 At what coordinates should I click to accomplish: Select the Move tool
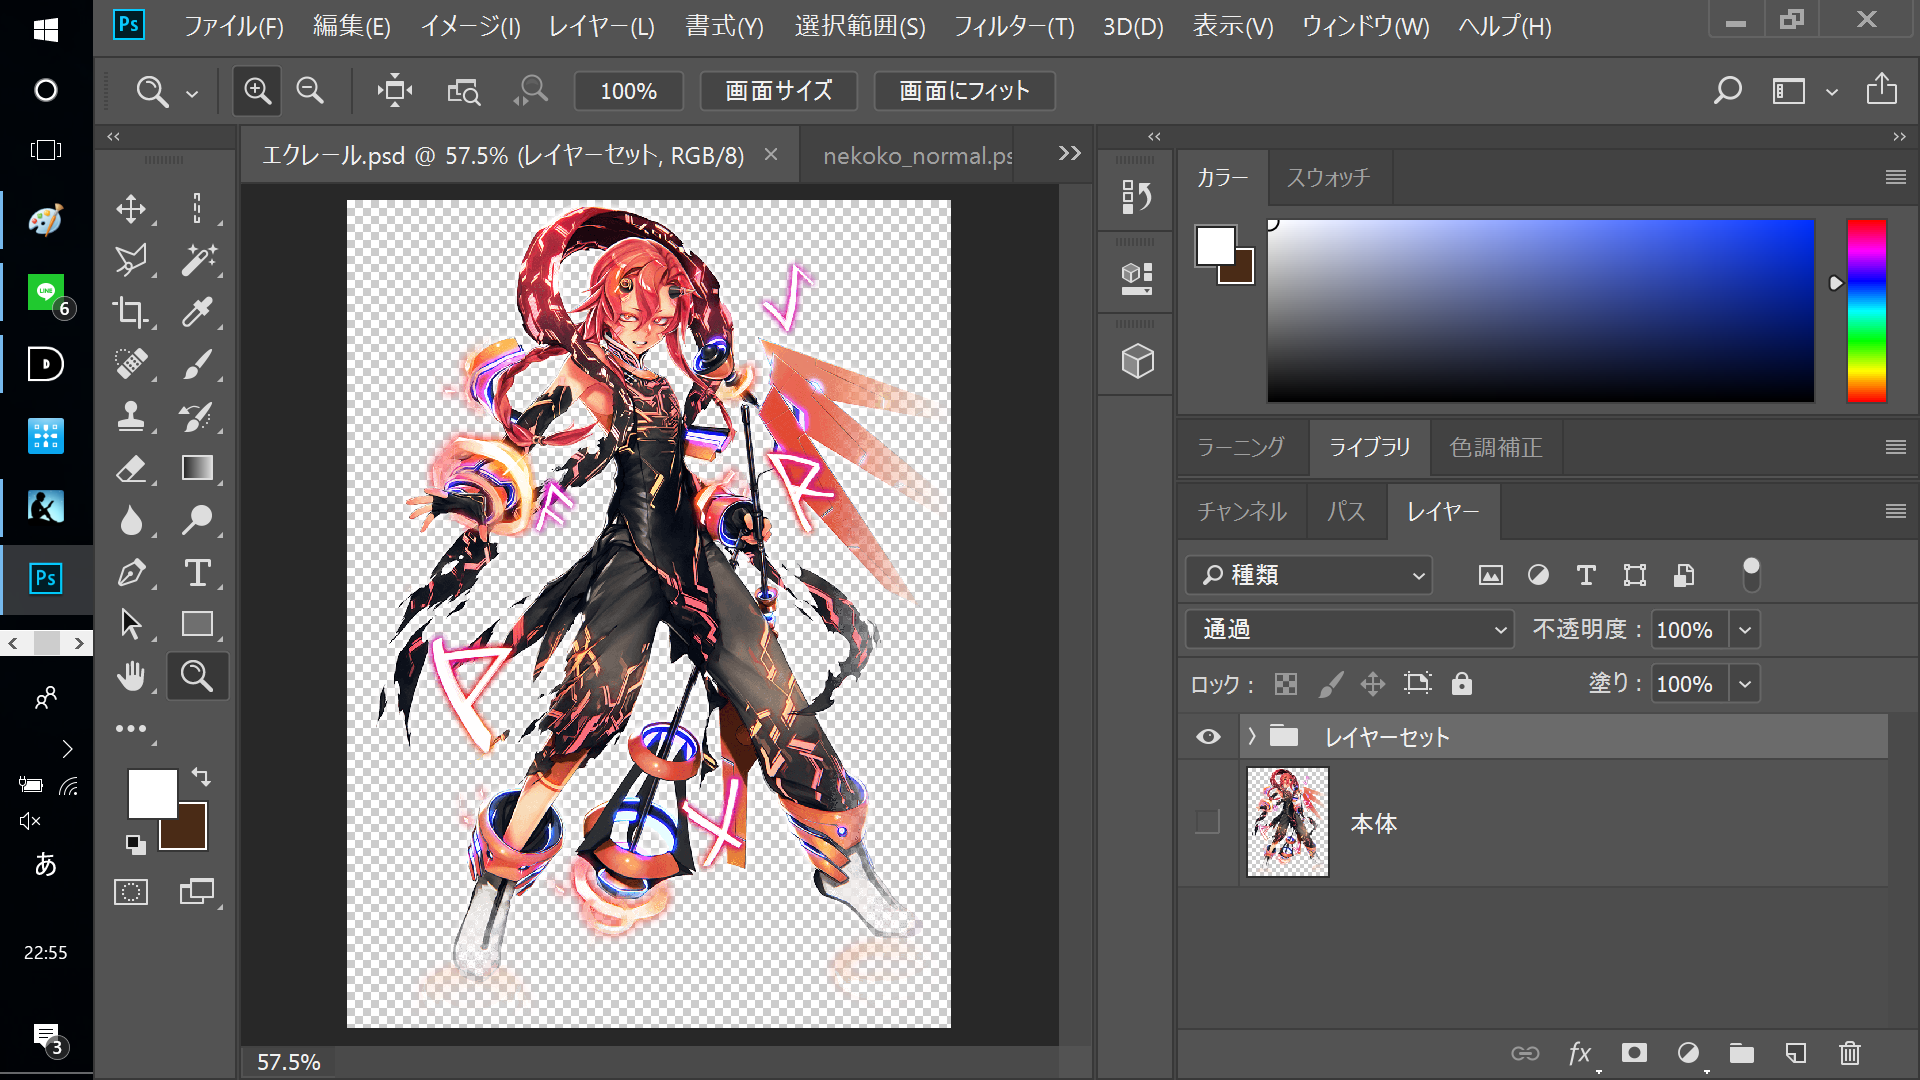pos(131,208)
